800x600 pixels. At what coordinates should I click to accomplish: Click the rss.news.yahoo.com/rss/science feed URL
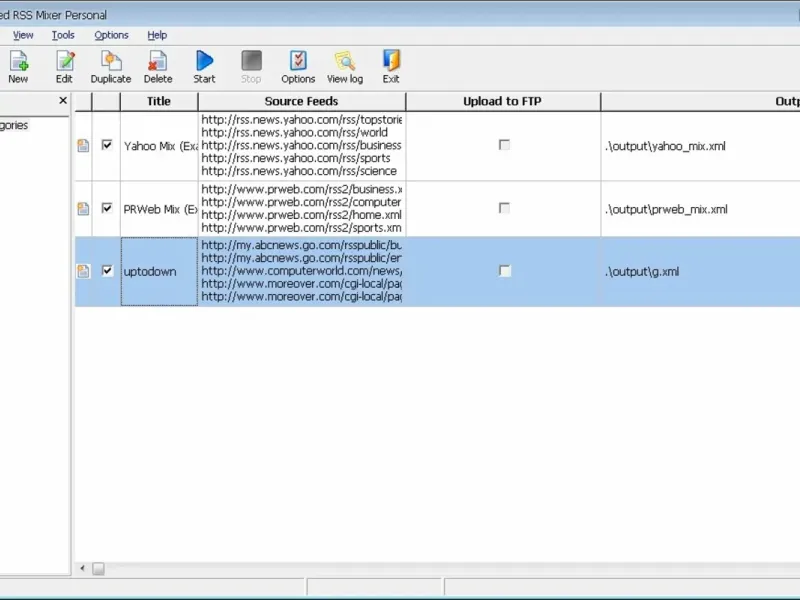click(298, 171)
